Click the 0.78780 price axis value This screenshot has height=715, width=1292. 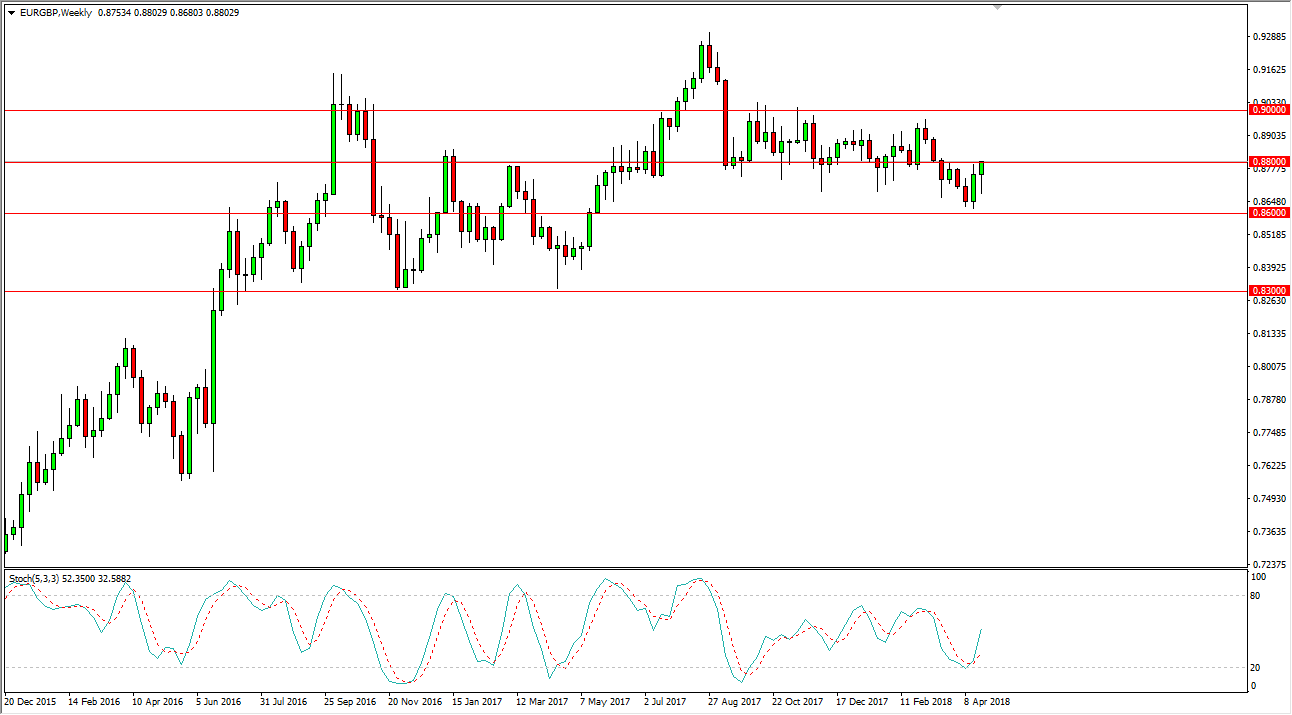pos(1268,400)
